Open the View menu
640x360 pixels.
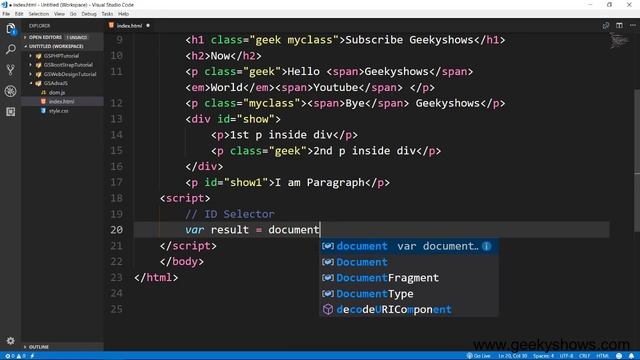click(x=59, y=14)
